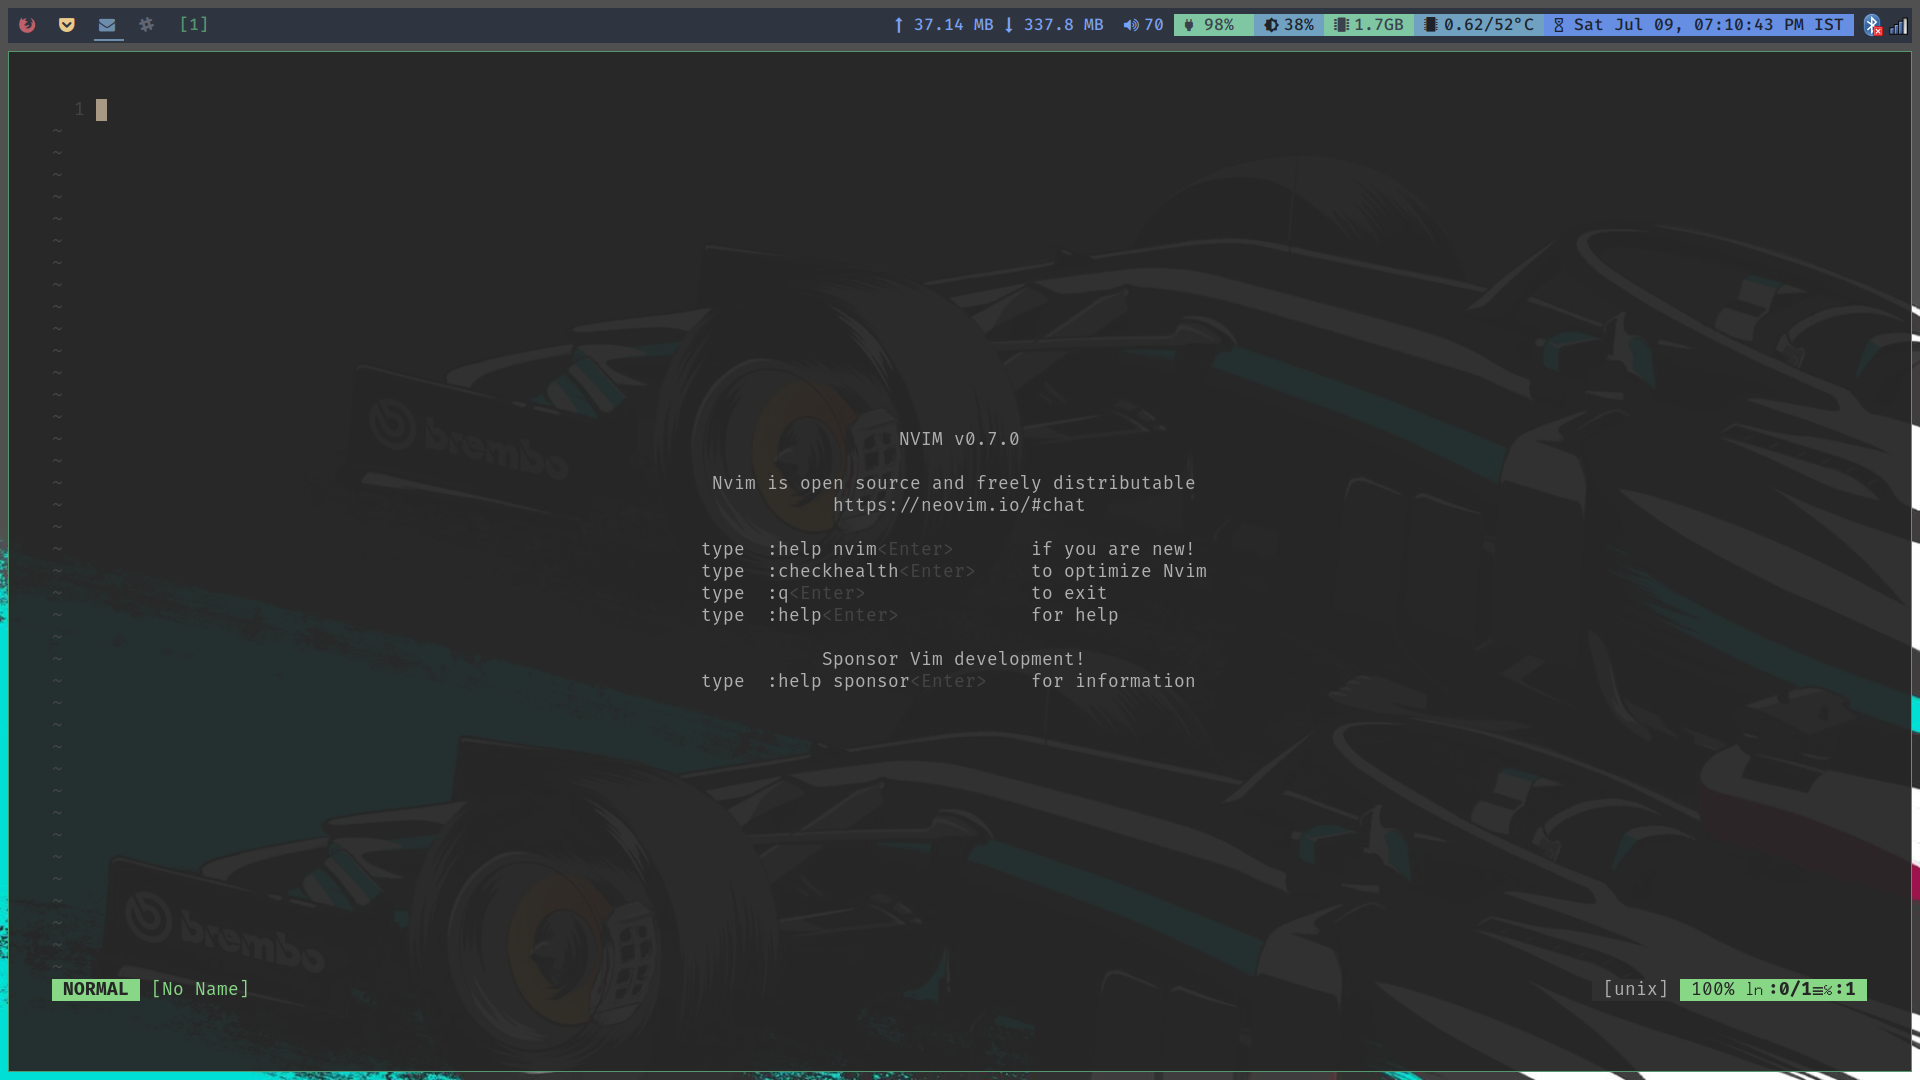
Task: Click the :help sponsor command text
Action: pos(838,681)
